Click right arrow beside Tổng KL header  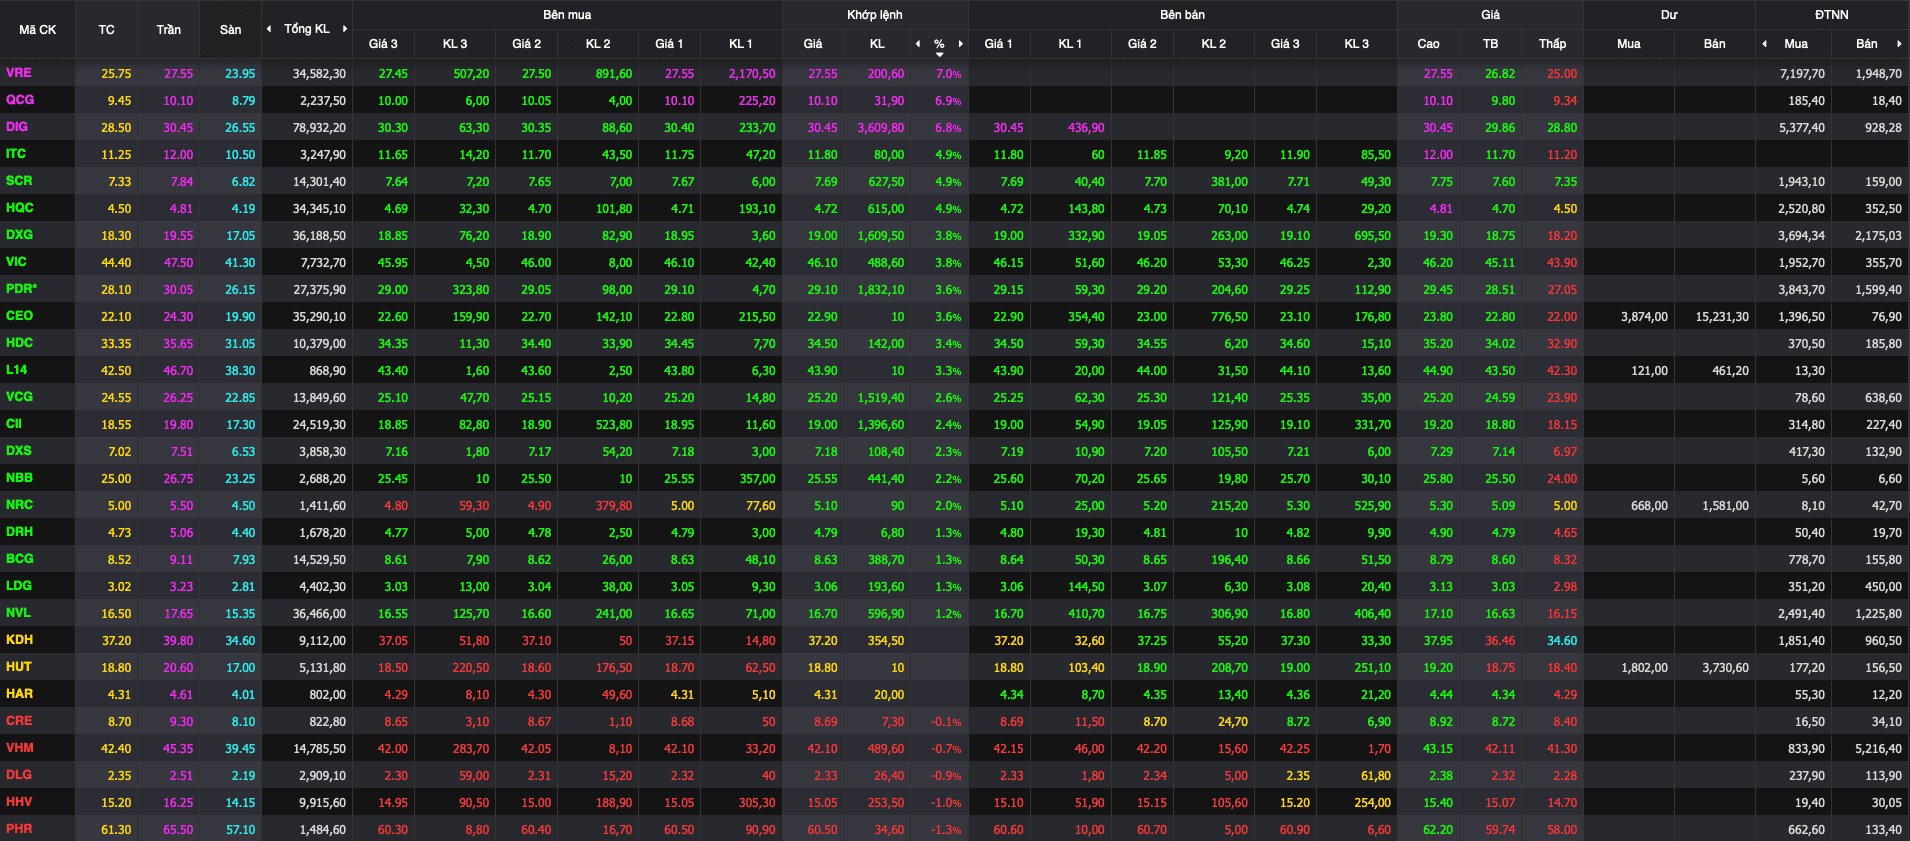click(345, 29)
